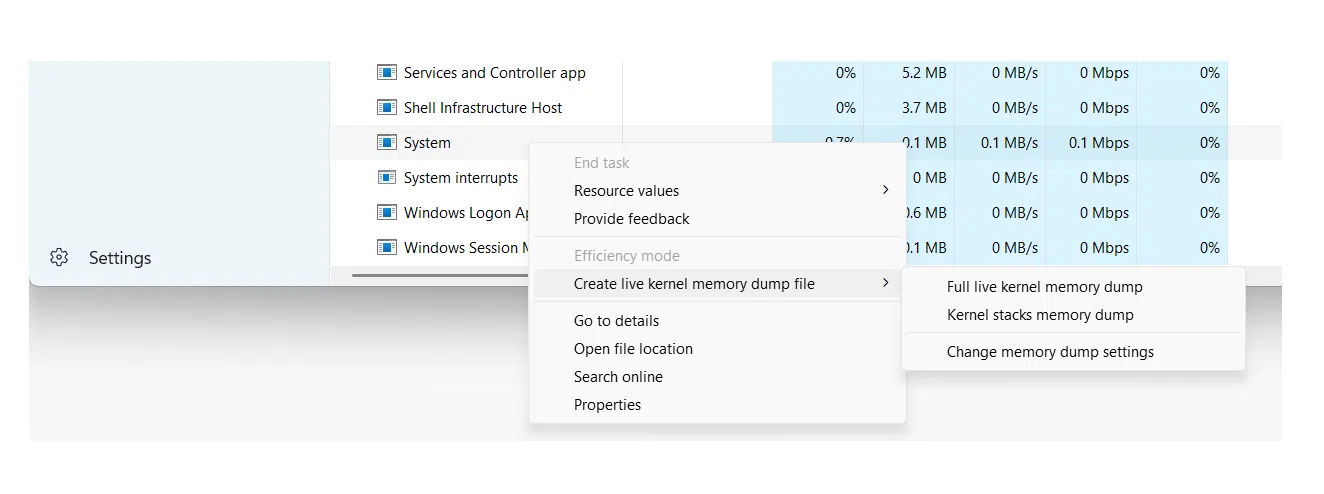Click the Windows Session Manager process icon

(x=387, y=248)
